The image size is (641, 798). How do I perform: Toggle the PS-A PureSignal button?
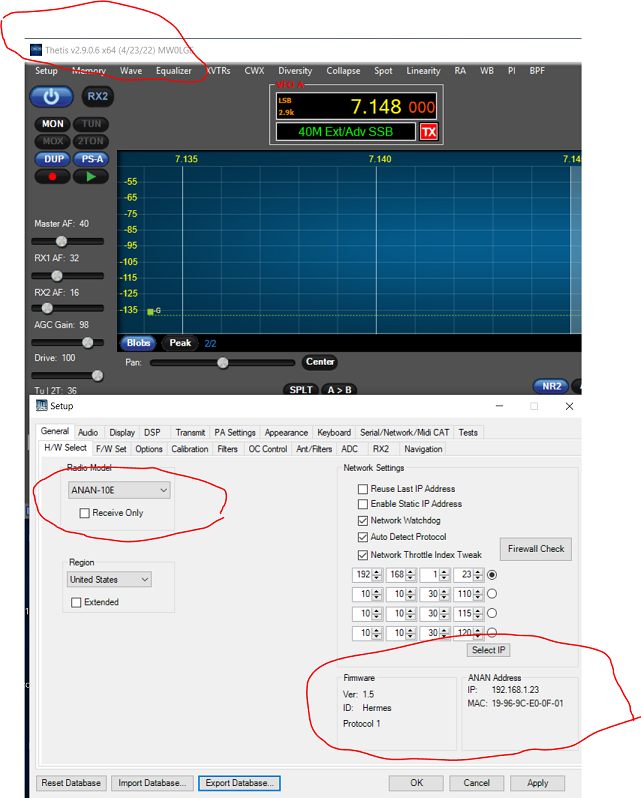92,159
